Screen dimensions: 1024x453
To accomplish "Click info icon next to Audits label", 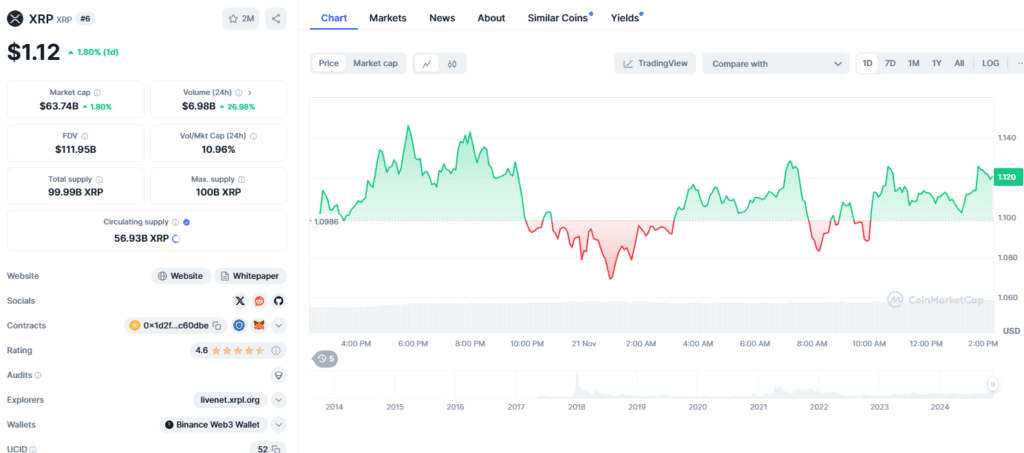I will coord(38,375).
